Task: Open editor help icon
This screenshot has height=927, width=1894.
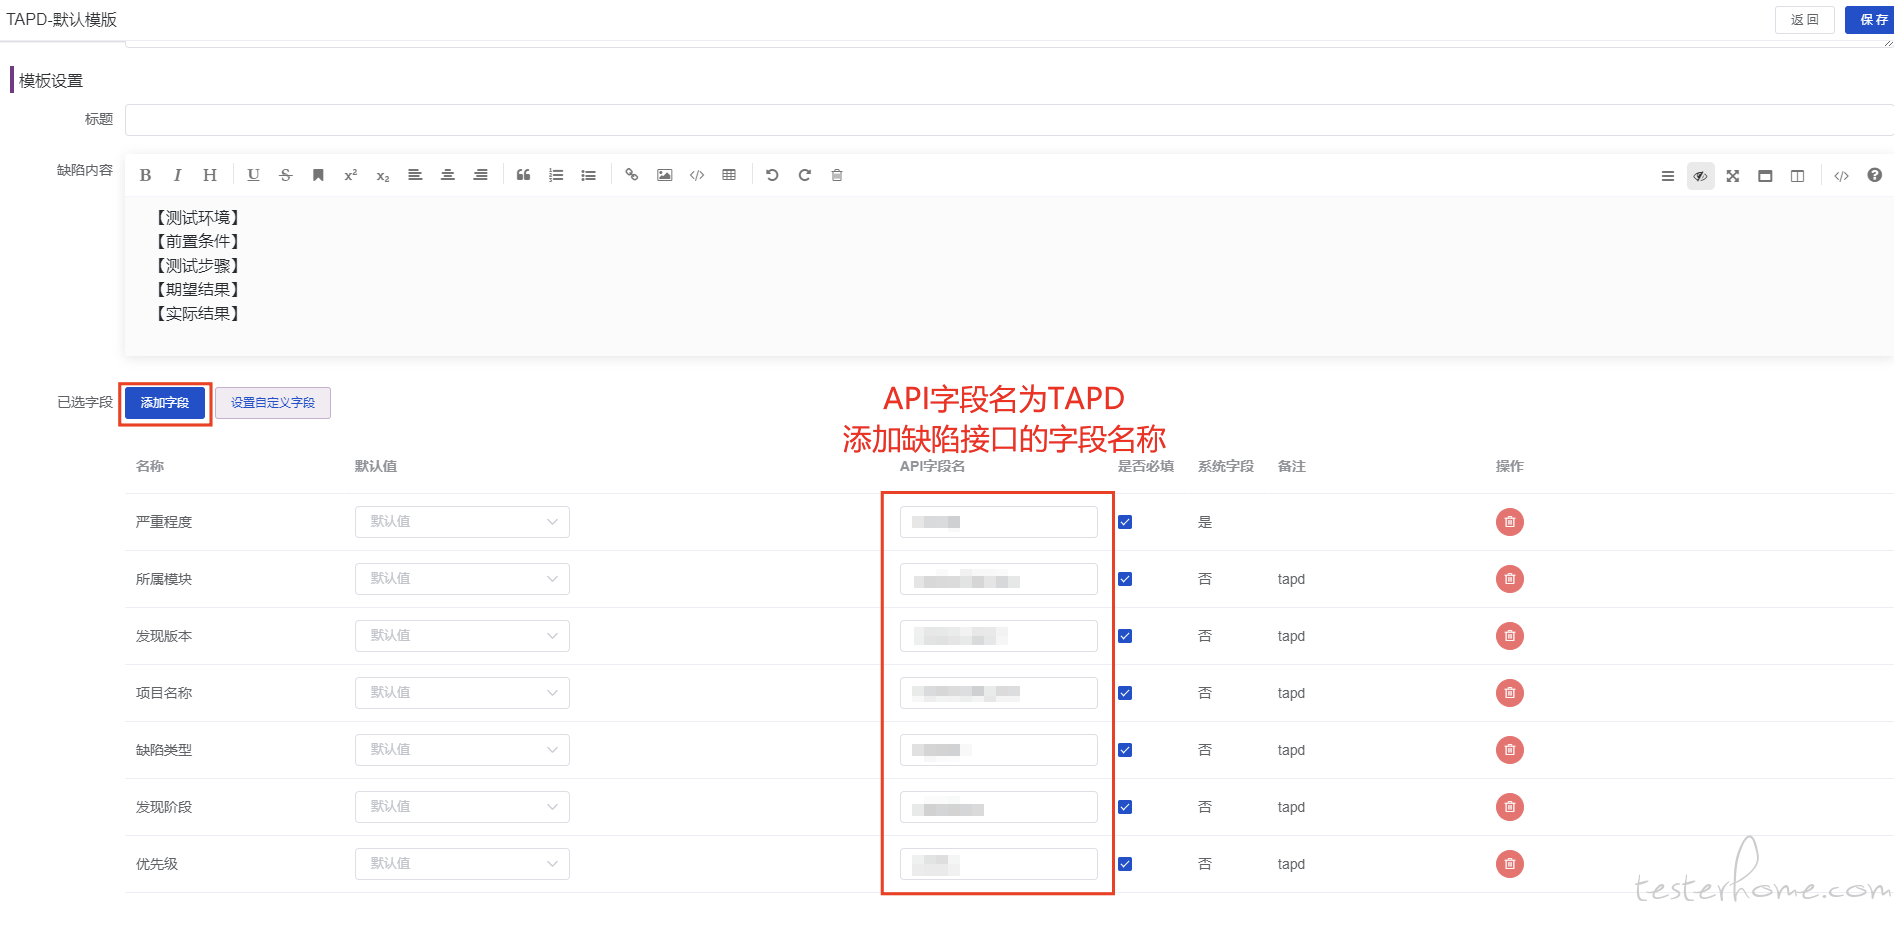Action: pos(1874,175)
